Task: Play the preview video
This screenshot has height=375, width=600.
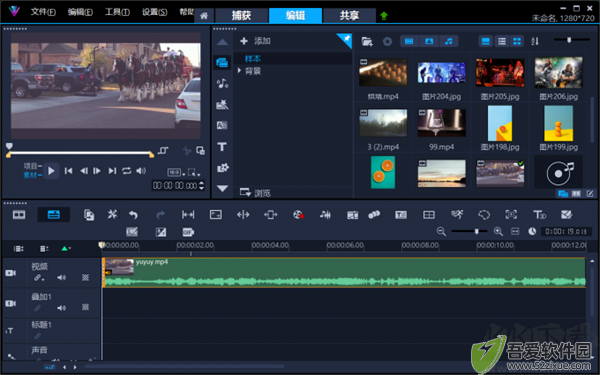Action: [x=51, y=171]
